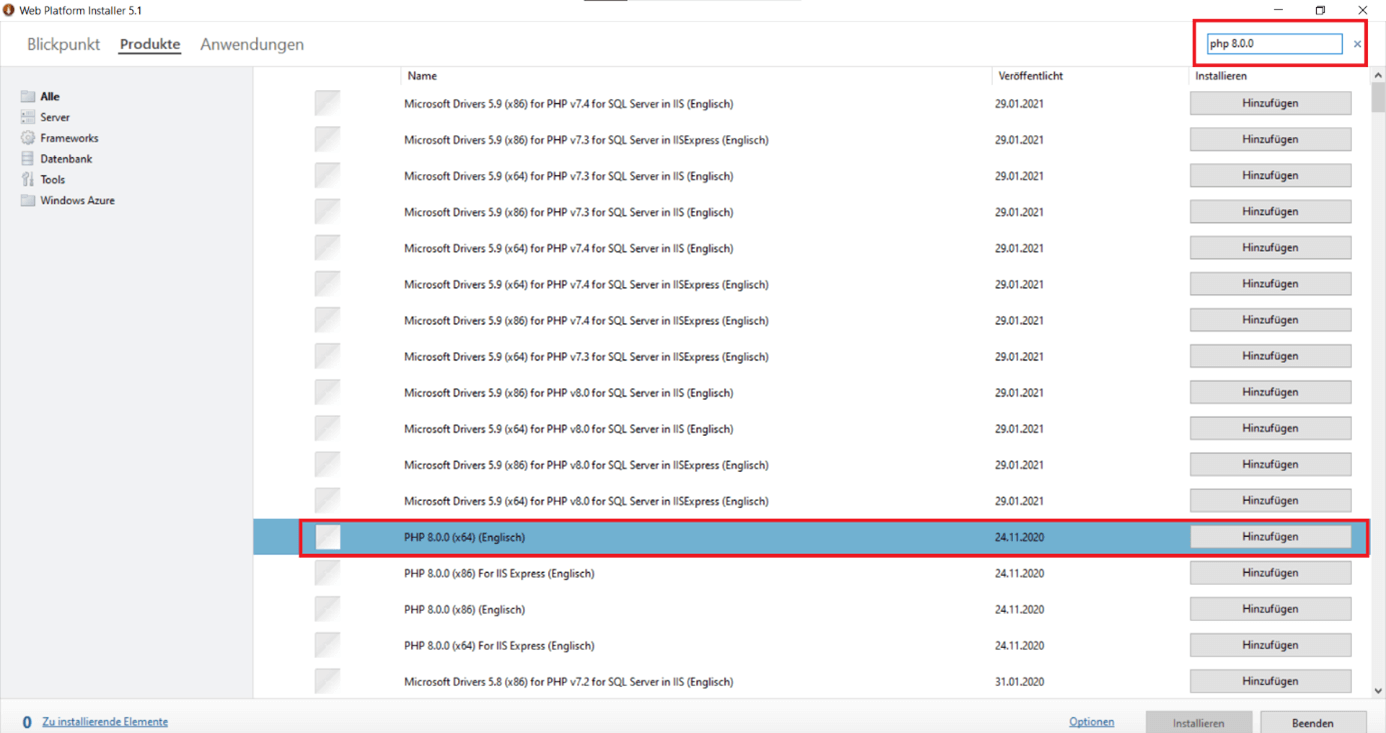The image size is (1386, 733).
Task: Click the vertical scrollbar thumb
Action: [x=1378, y=97]
